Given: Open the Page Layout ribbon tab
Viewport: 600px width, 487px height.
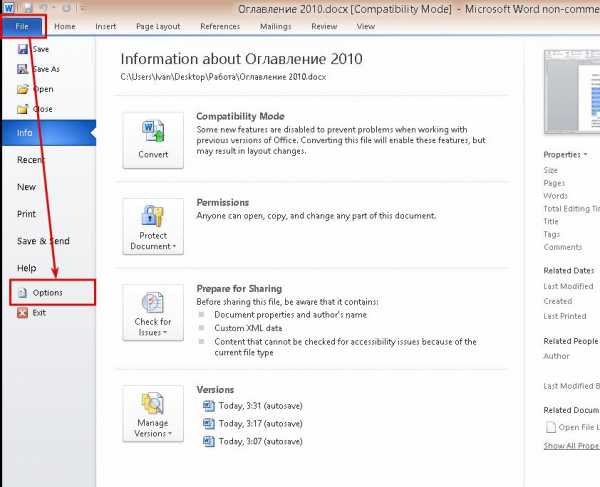Looking at the screenshot, I should pos(158,26).
